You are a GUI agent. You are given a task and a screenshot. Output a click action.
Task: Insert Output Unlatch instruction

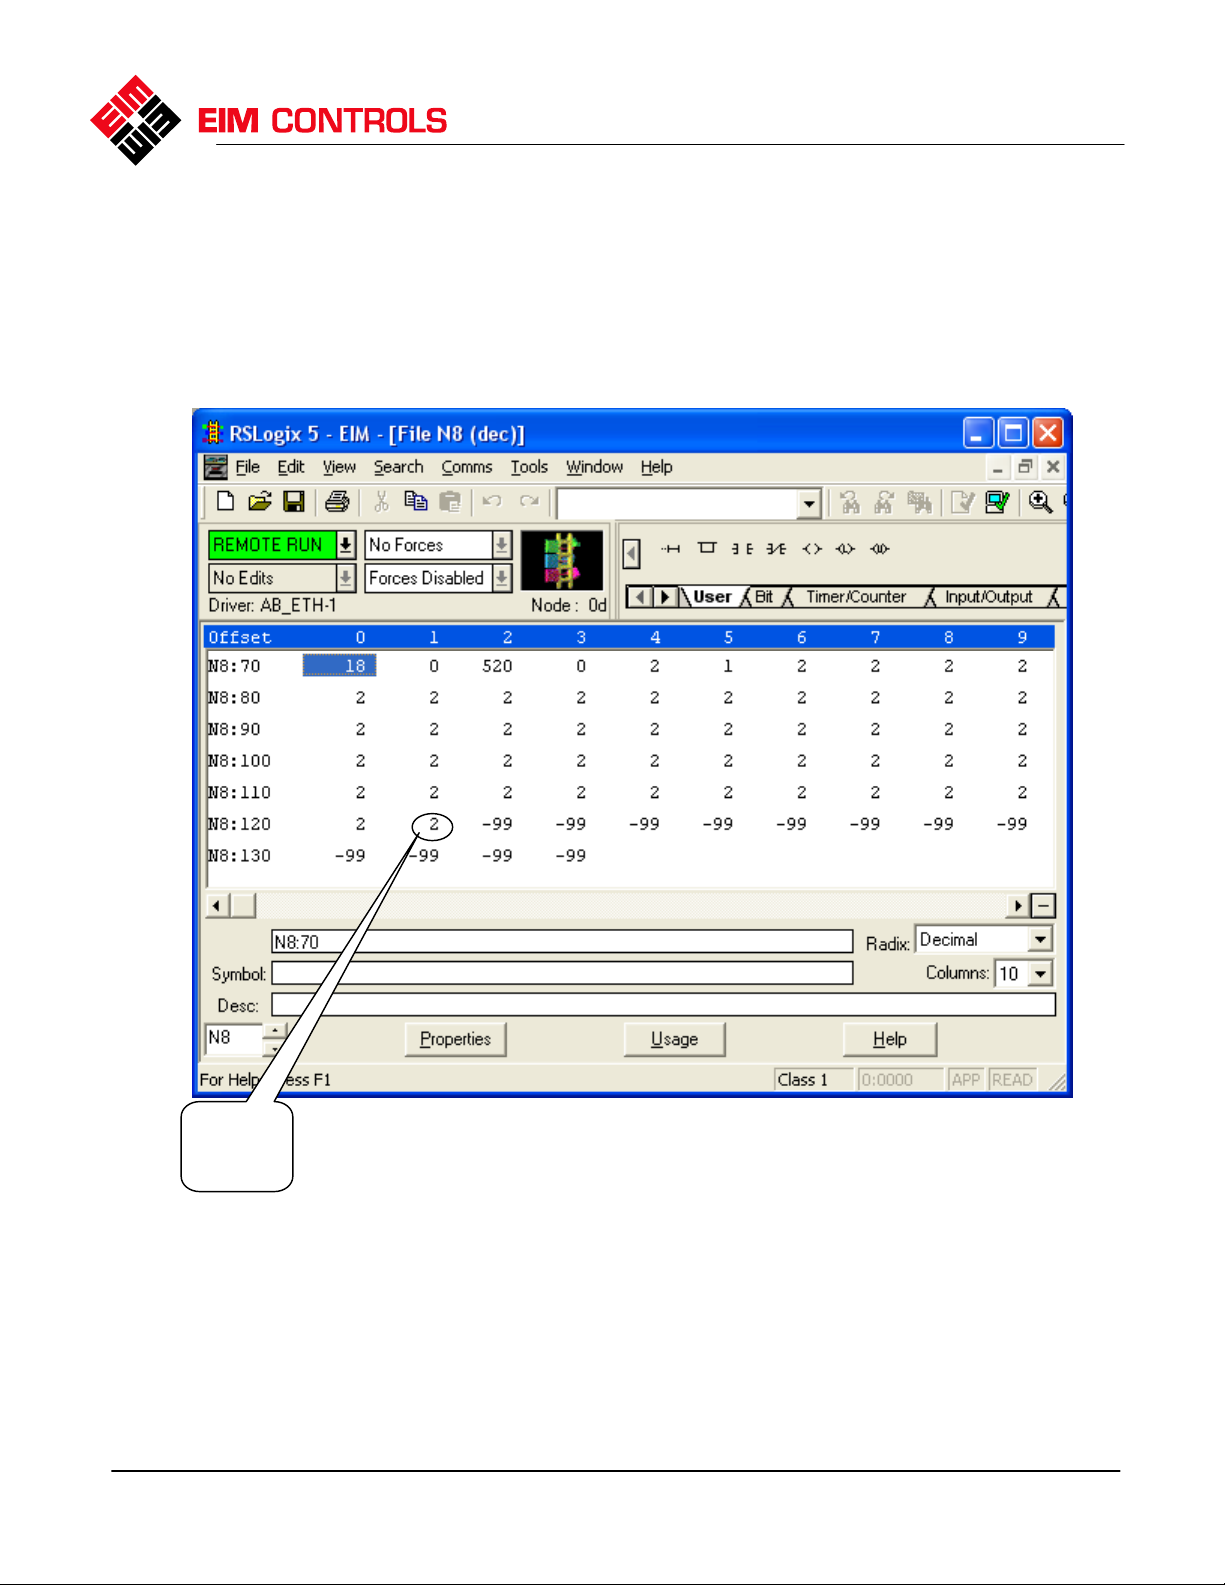880,548
